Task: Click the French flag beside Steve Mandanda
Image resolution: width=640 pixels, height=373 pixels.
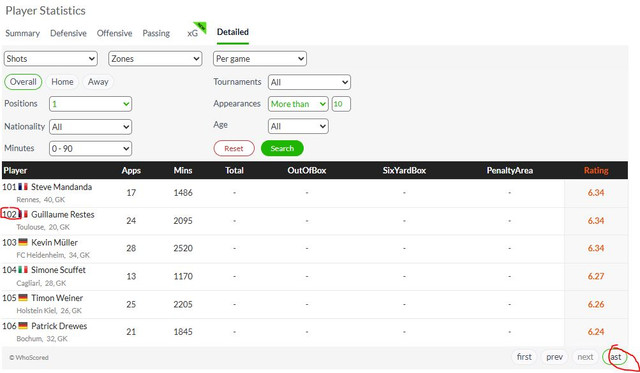Action: tap(23, 187)
